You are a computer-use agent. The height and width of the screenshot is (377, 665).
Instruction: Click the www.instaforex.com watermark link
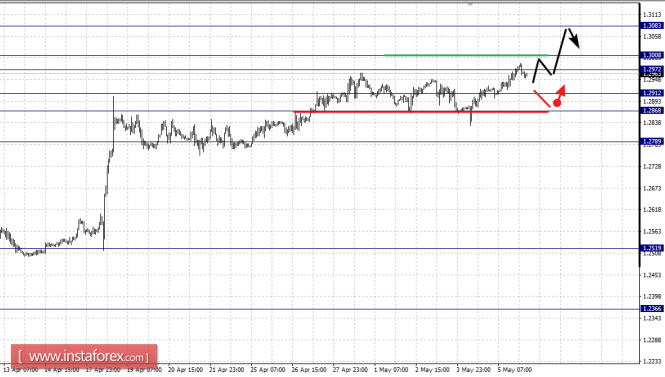pos(84,356)
